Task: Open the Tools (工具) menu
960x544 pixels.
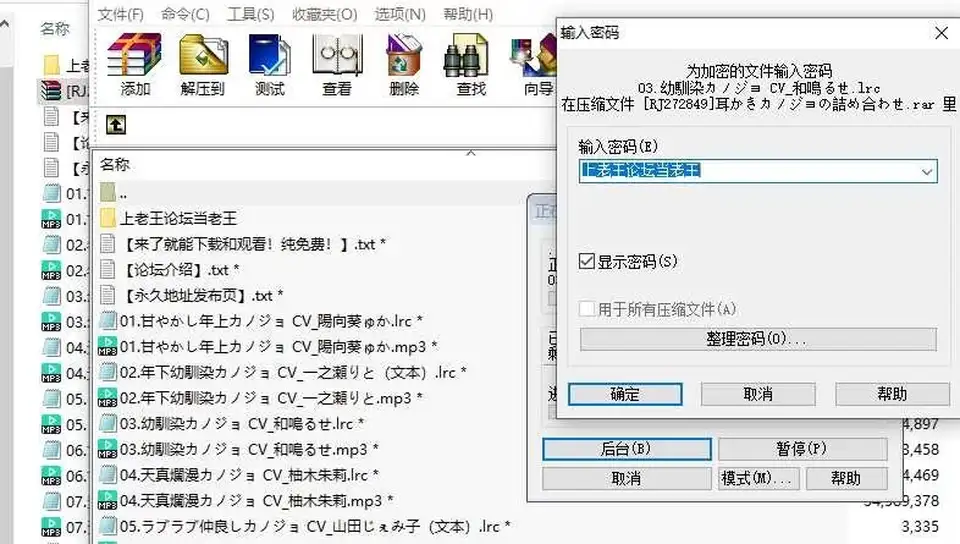Action: pyautogui.click(x=250, y=14)
